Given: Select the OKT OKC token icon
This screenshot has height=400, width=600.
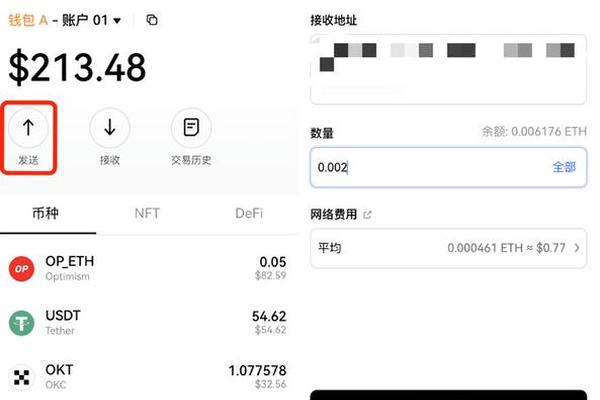Looking at the screenshot, I should (x=21, y=377).
